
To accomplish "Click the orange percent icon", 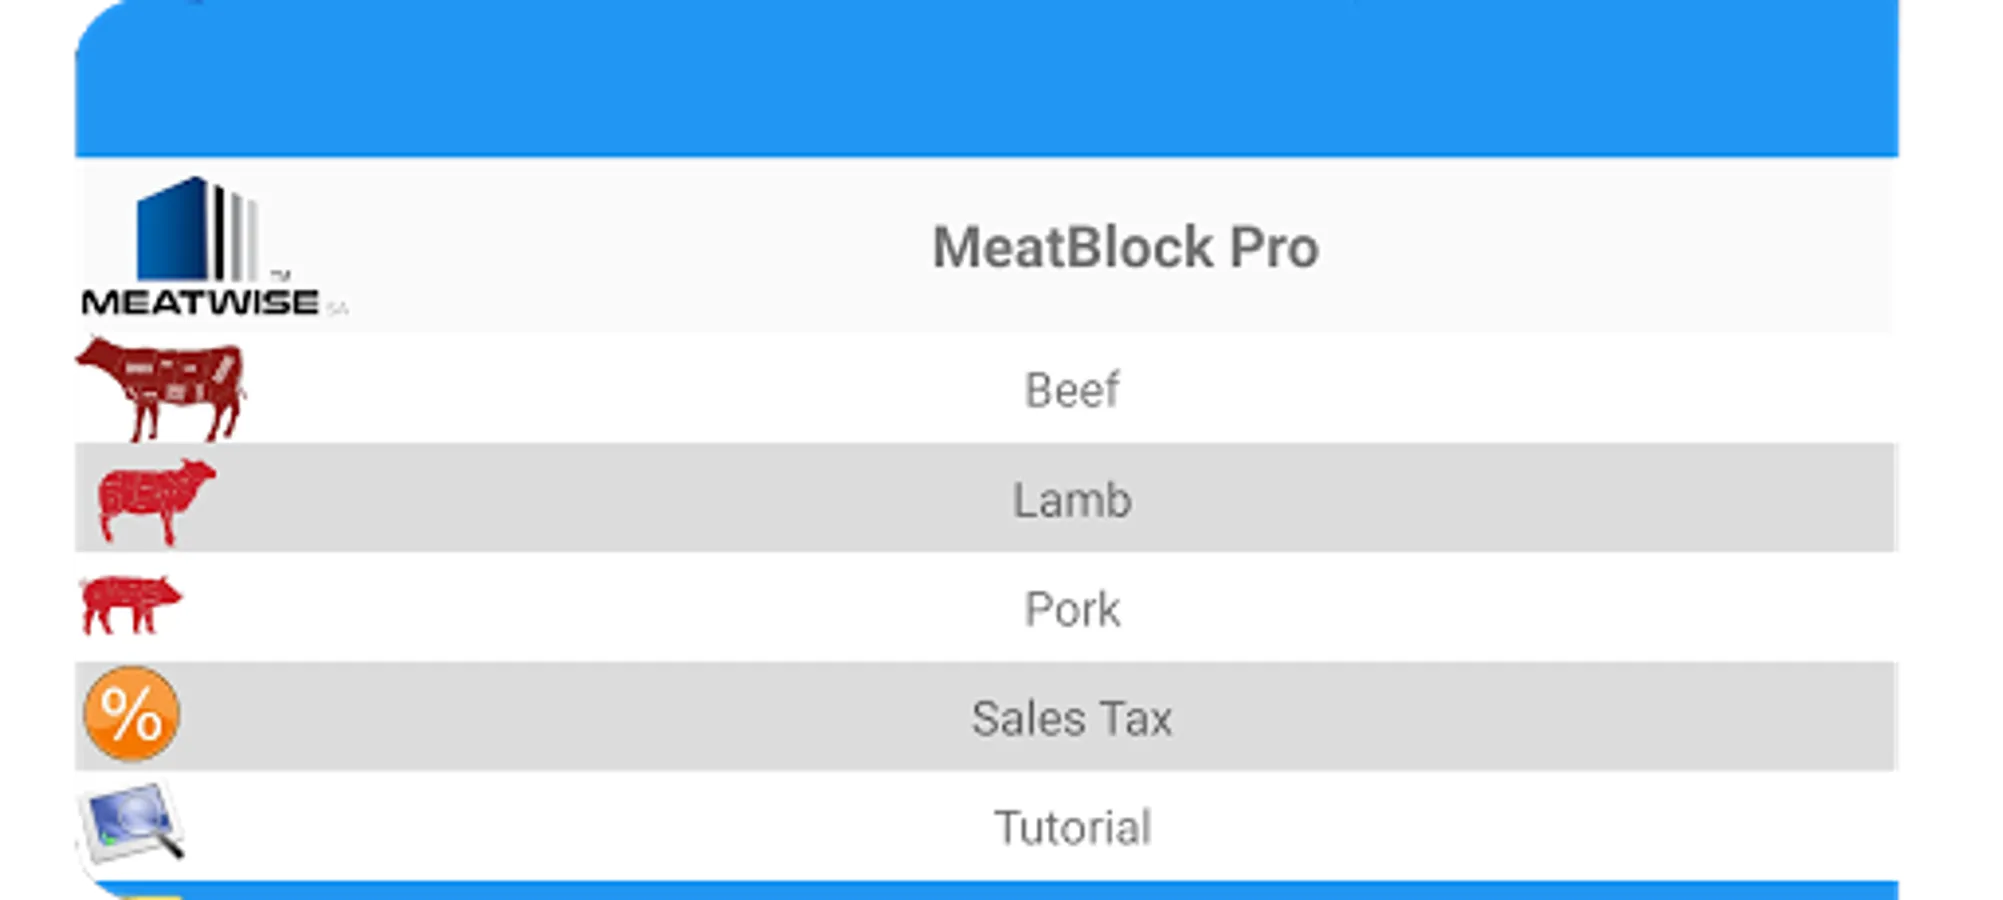I will (131, 714).
